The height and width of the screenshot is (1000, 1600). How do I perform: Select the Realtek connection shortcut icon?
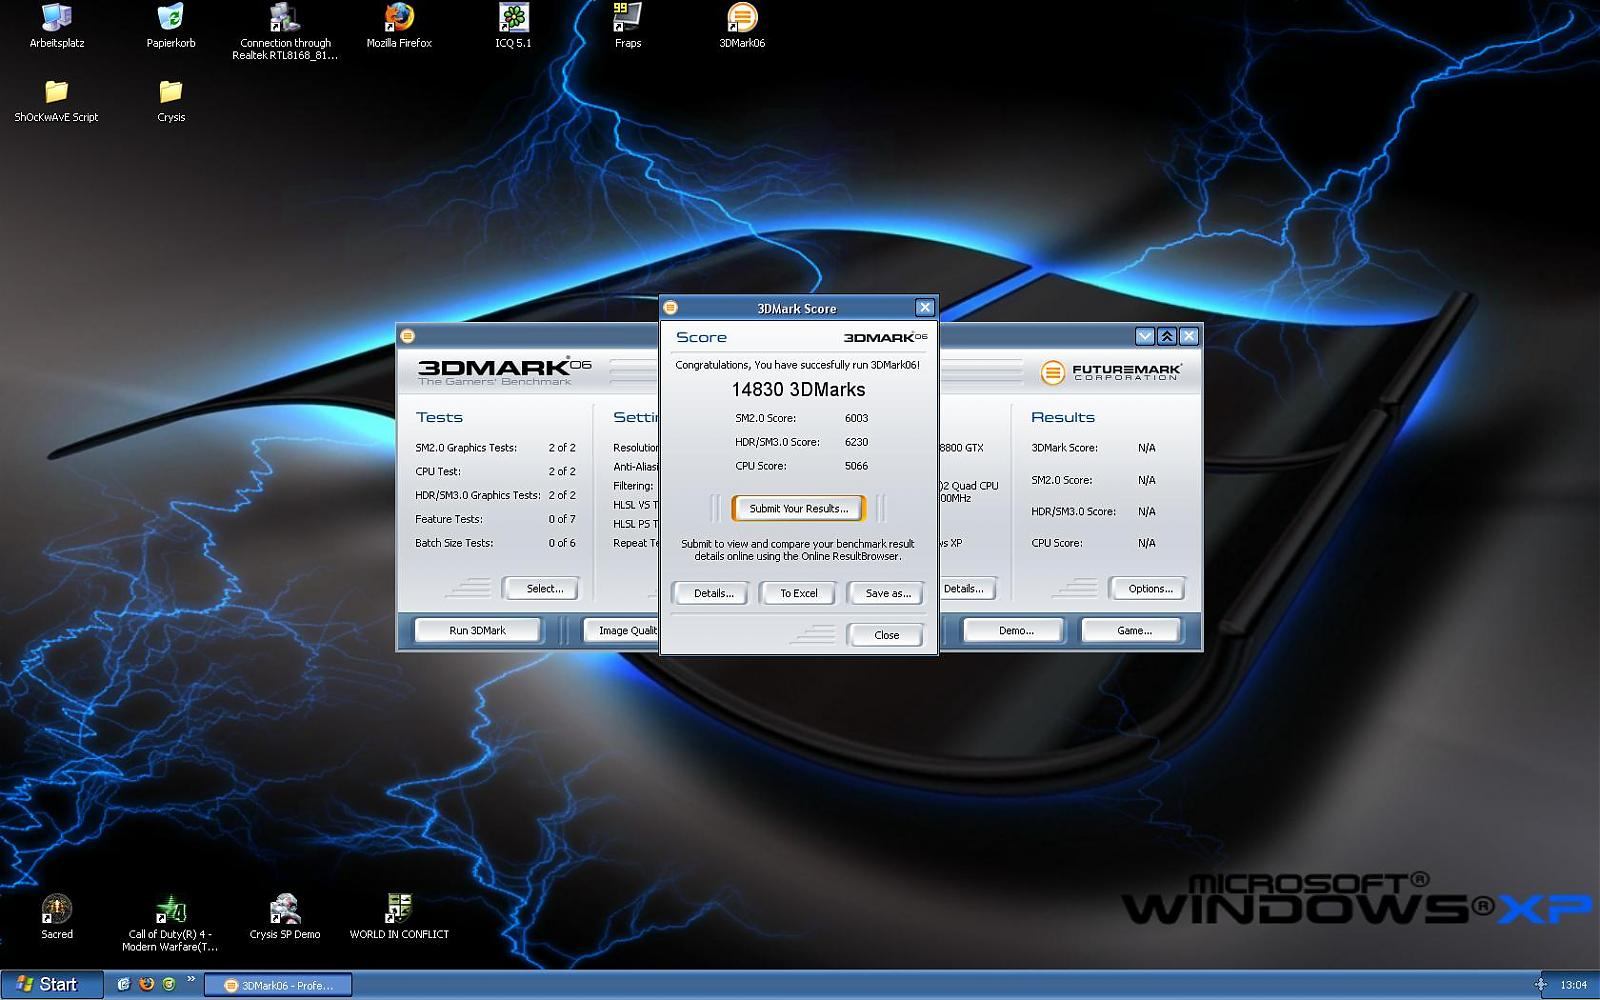point(285,18)
